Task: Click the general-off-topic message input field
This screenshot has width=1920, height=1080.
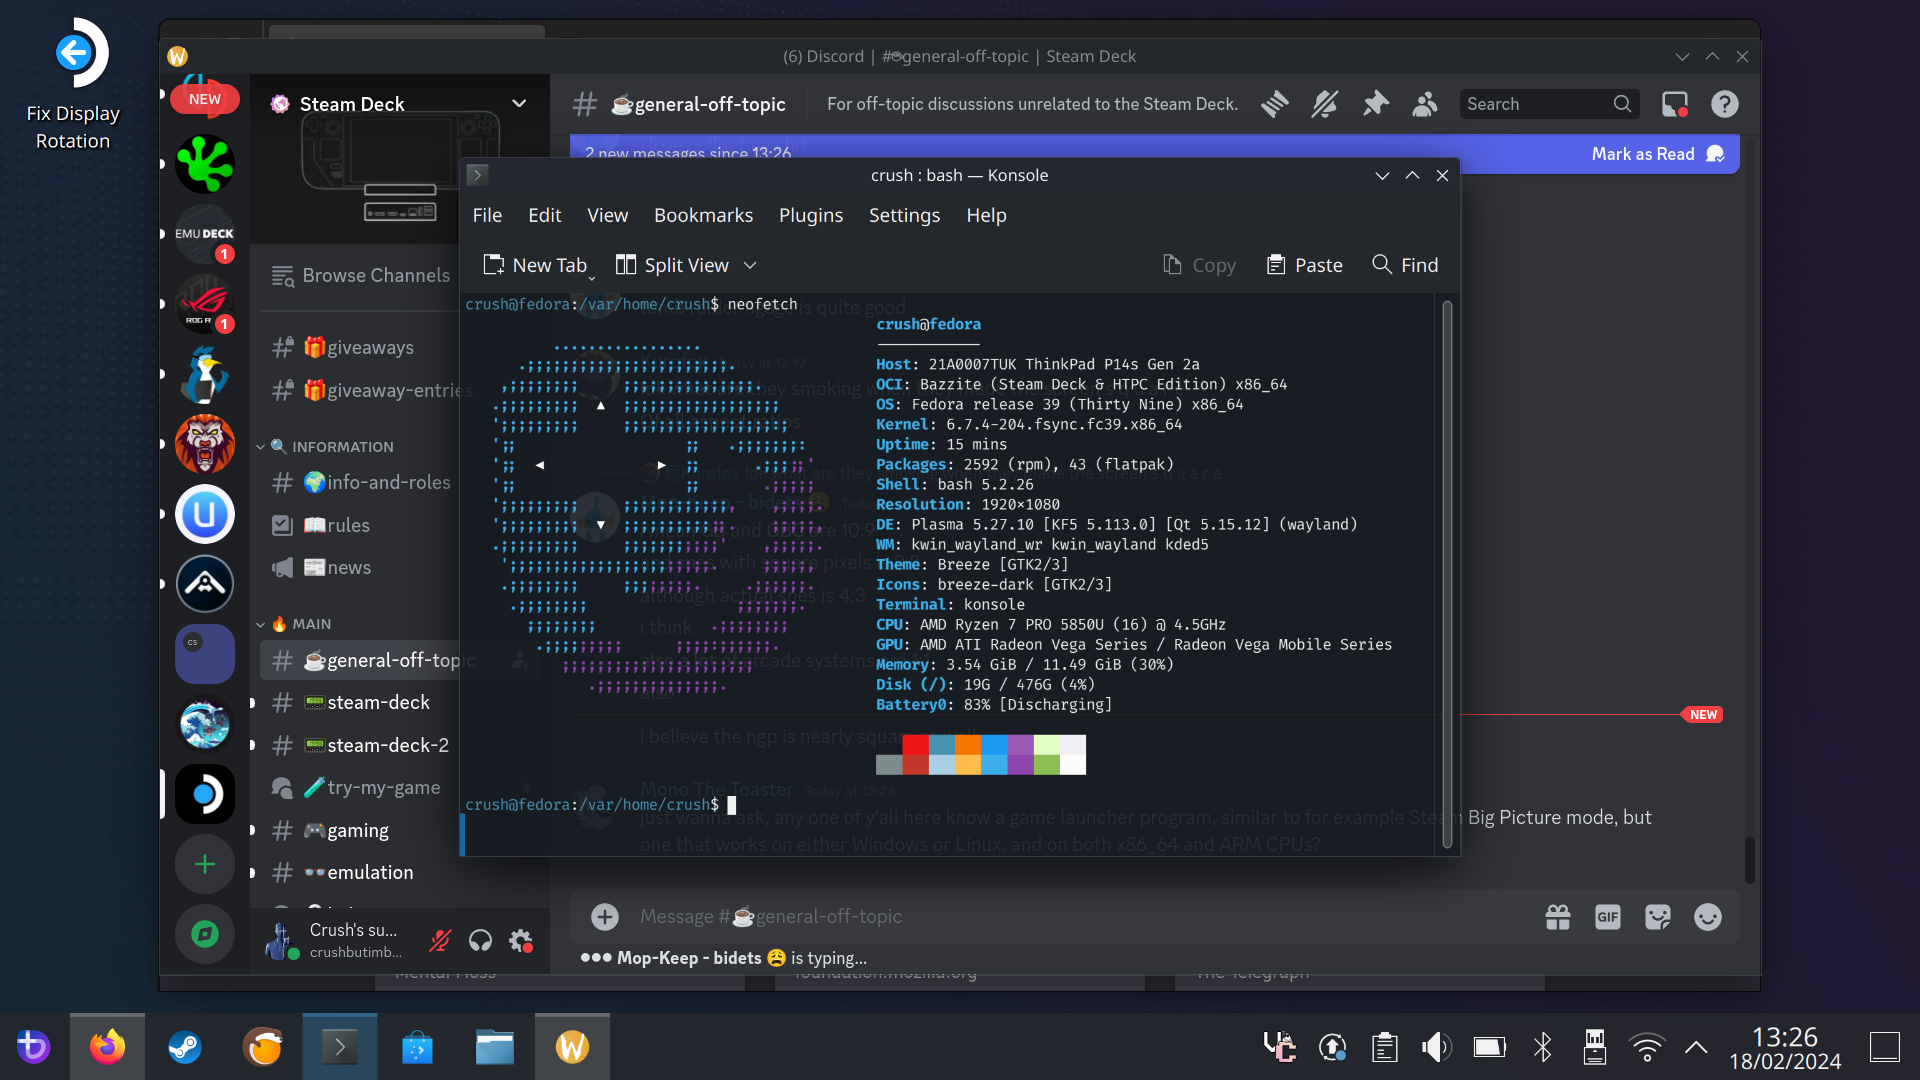Action: (1000, 916)
